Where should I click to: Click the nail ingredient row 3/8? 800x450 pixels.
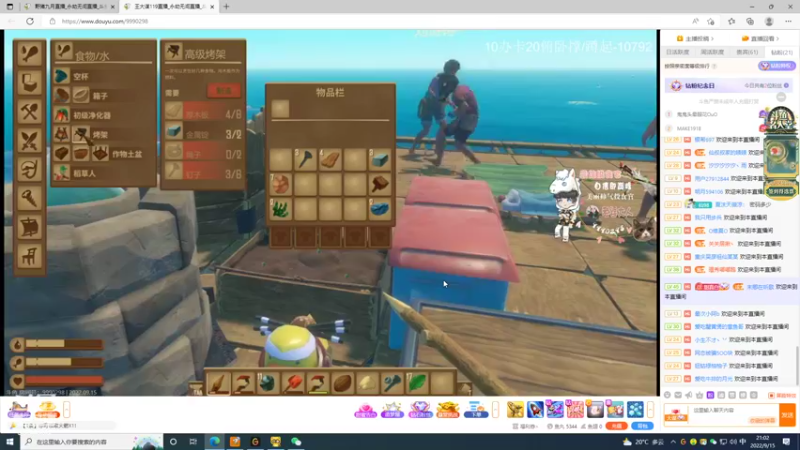(x=203, y=174)
